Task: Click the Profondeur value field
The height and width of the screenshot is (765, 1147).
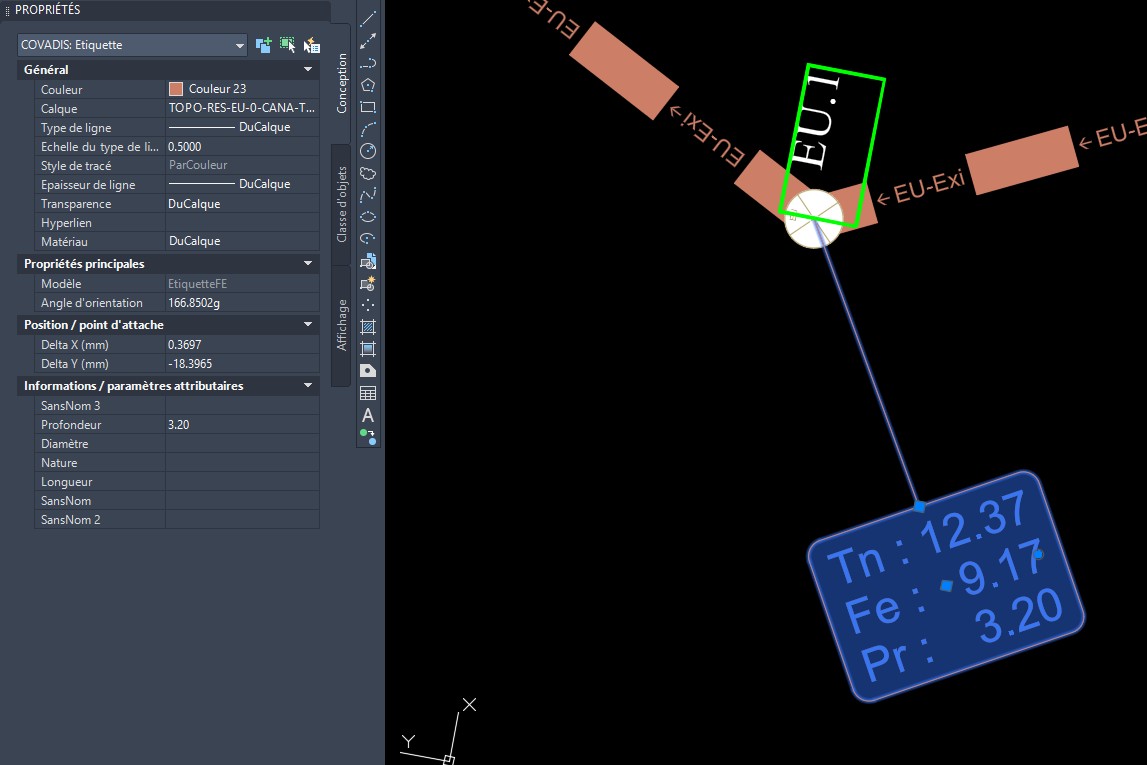Action: coord(241,425)
